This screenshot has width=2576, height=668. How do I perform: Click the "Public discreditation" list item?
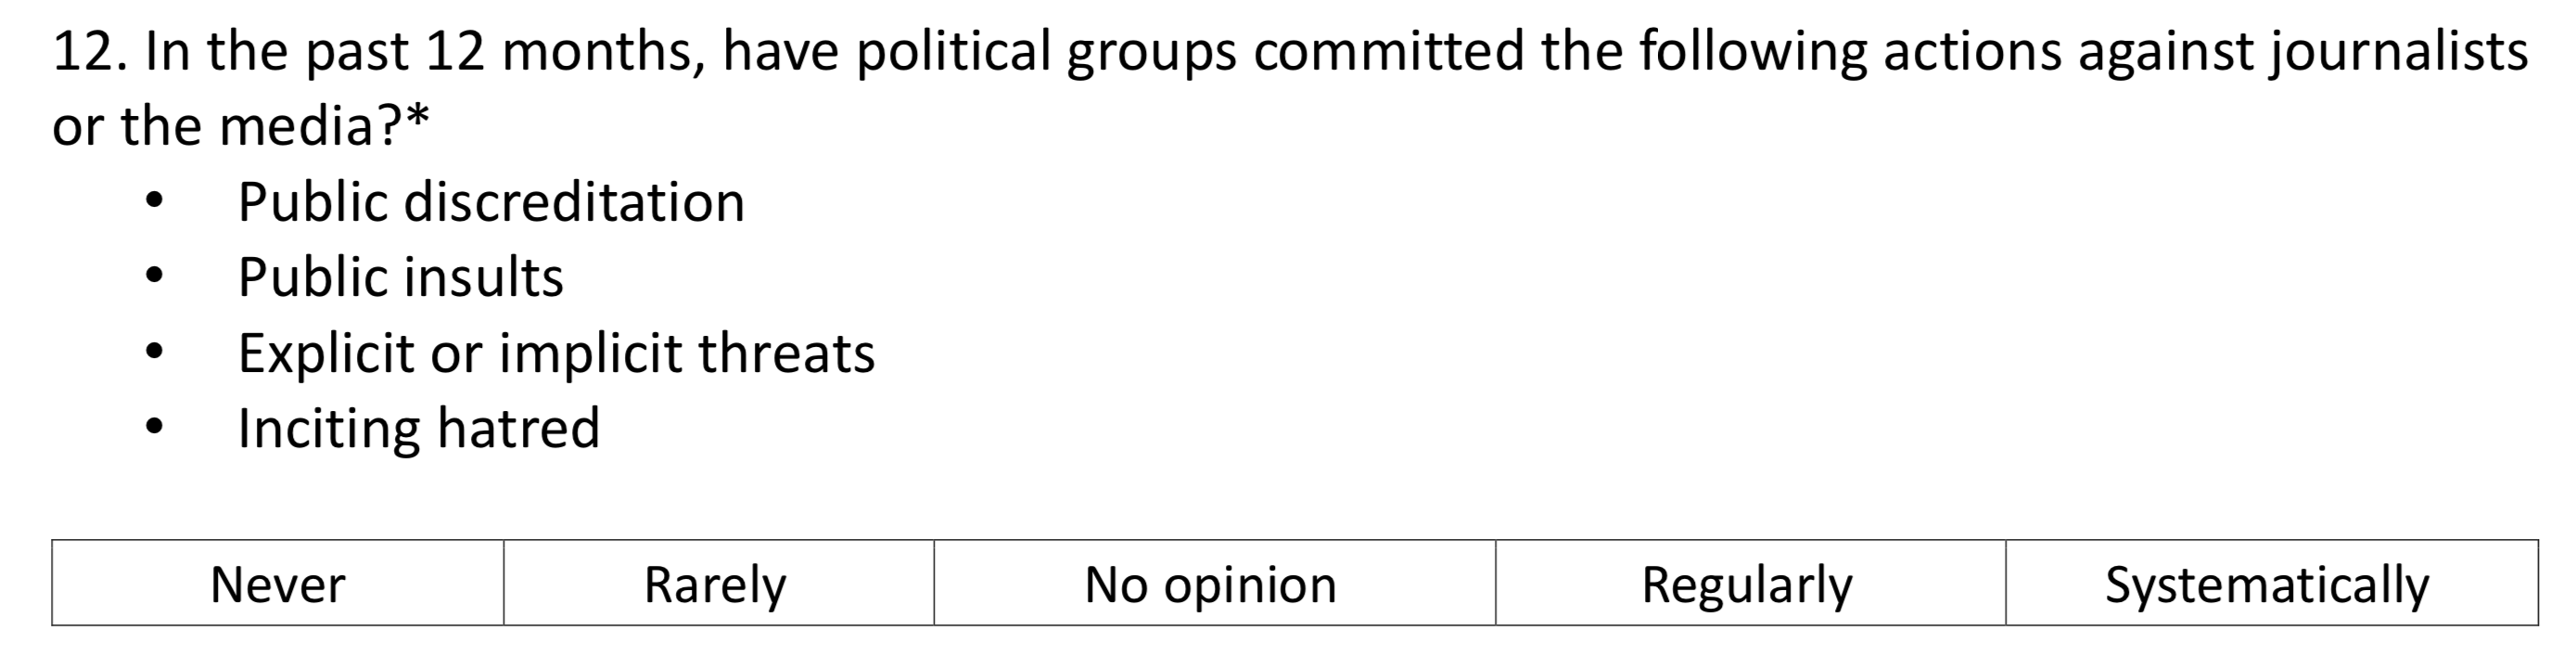click(491, 202)
